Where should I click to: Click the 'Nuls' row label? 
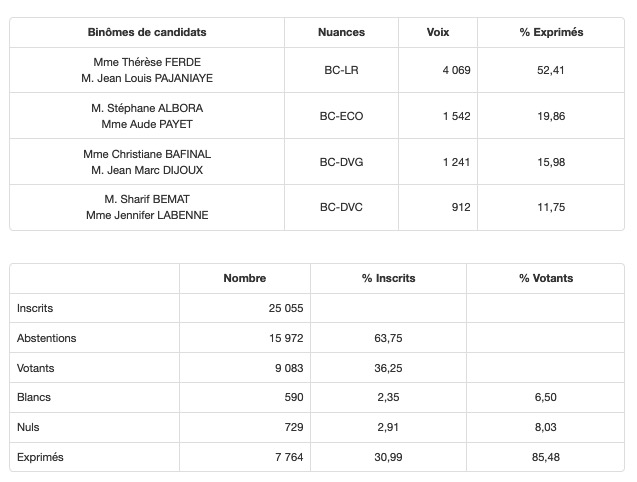click(x=29, y=427)
